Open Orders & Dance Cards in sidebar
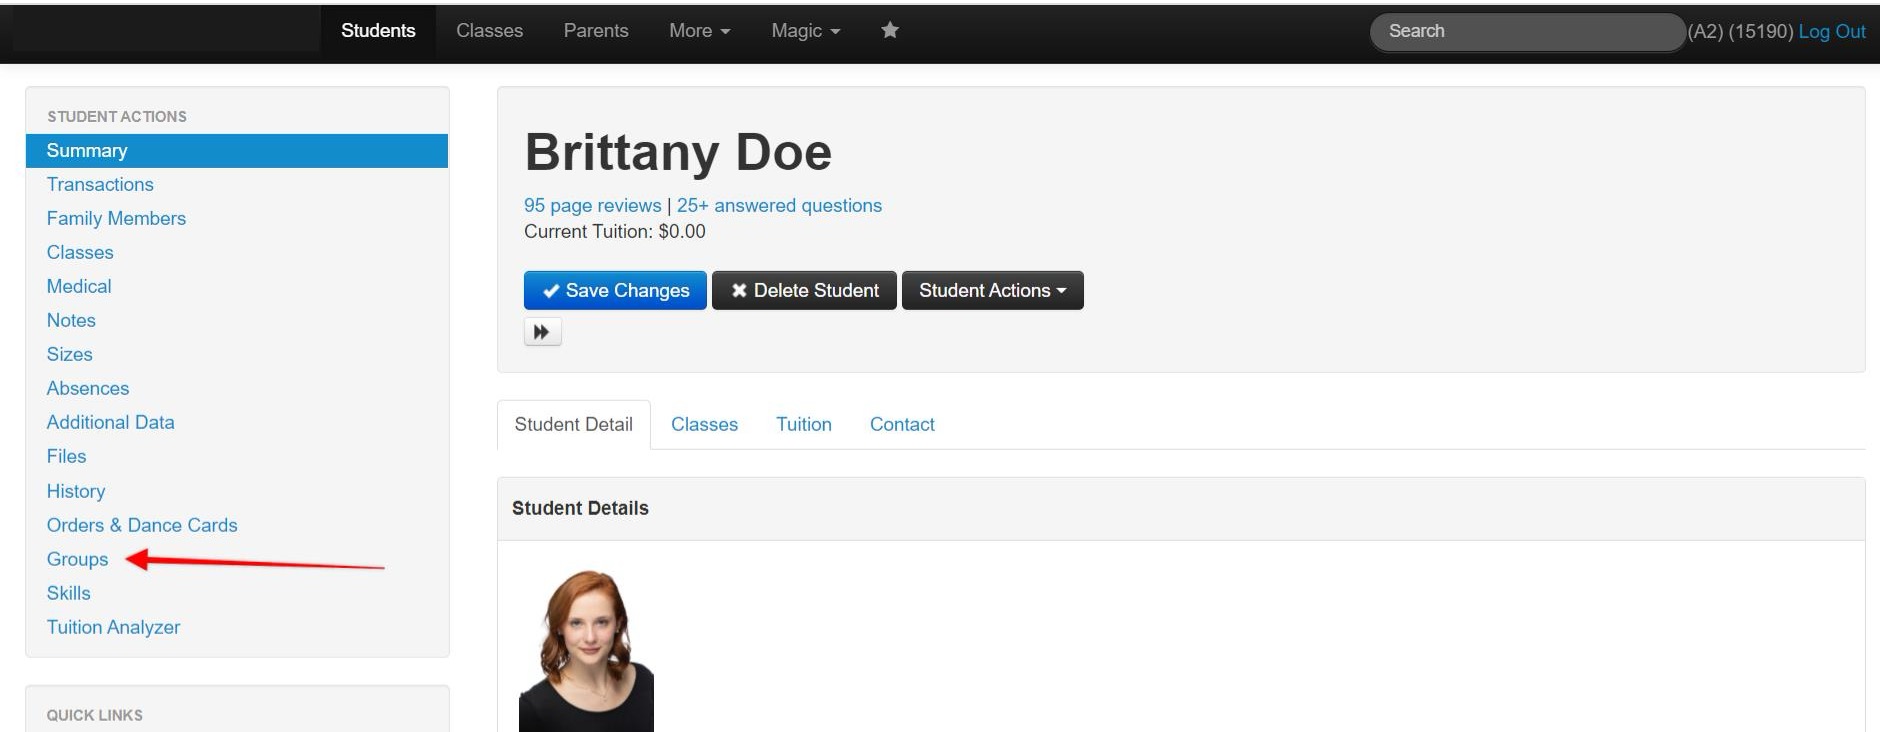Image resolution: width=1880 pixels, height=732 pixels. [142, 526]
